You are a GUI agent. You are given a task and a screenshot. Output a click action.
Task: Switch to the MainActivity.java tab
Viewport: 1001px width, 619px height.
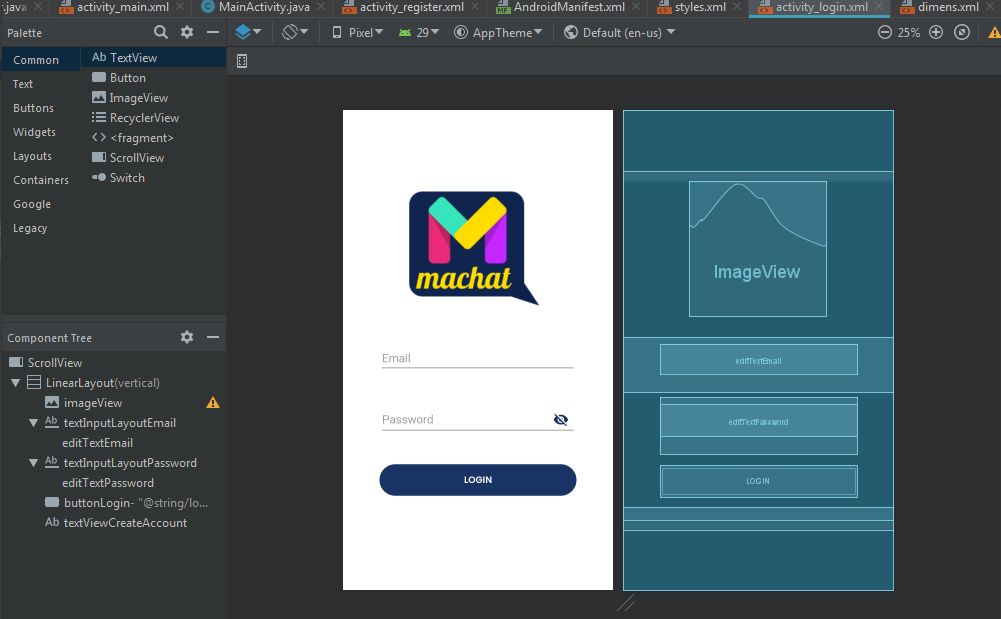tap(262, 7)
